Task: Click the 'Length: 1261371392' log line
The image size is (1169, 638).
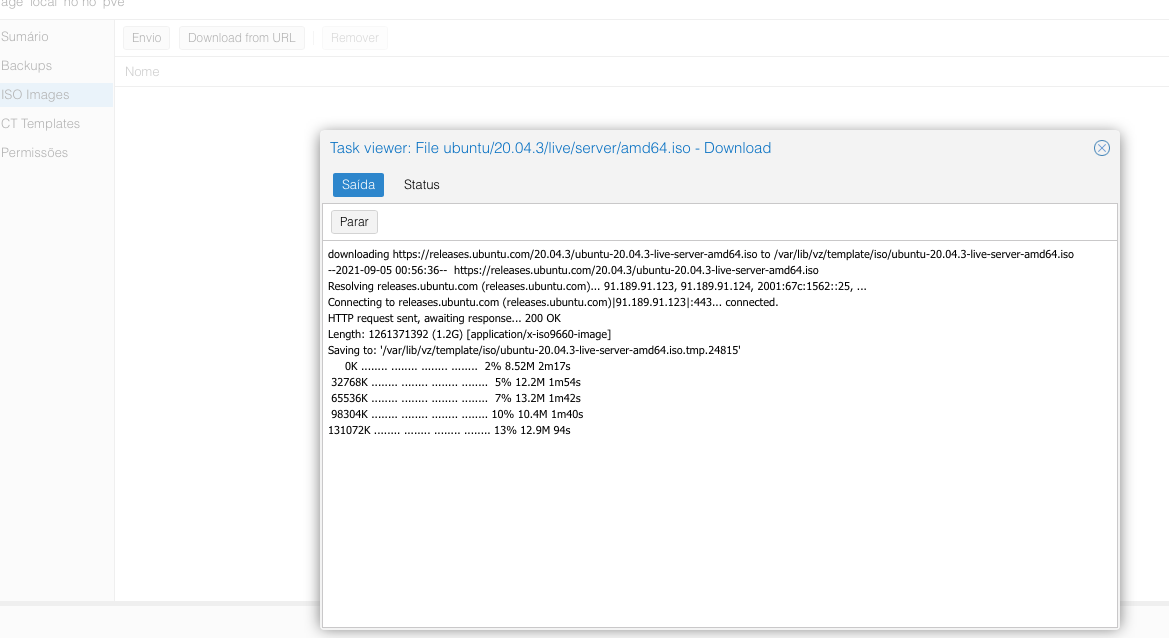Action: click(x=469, y=334)
